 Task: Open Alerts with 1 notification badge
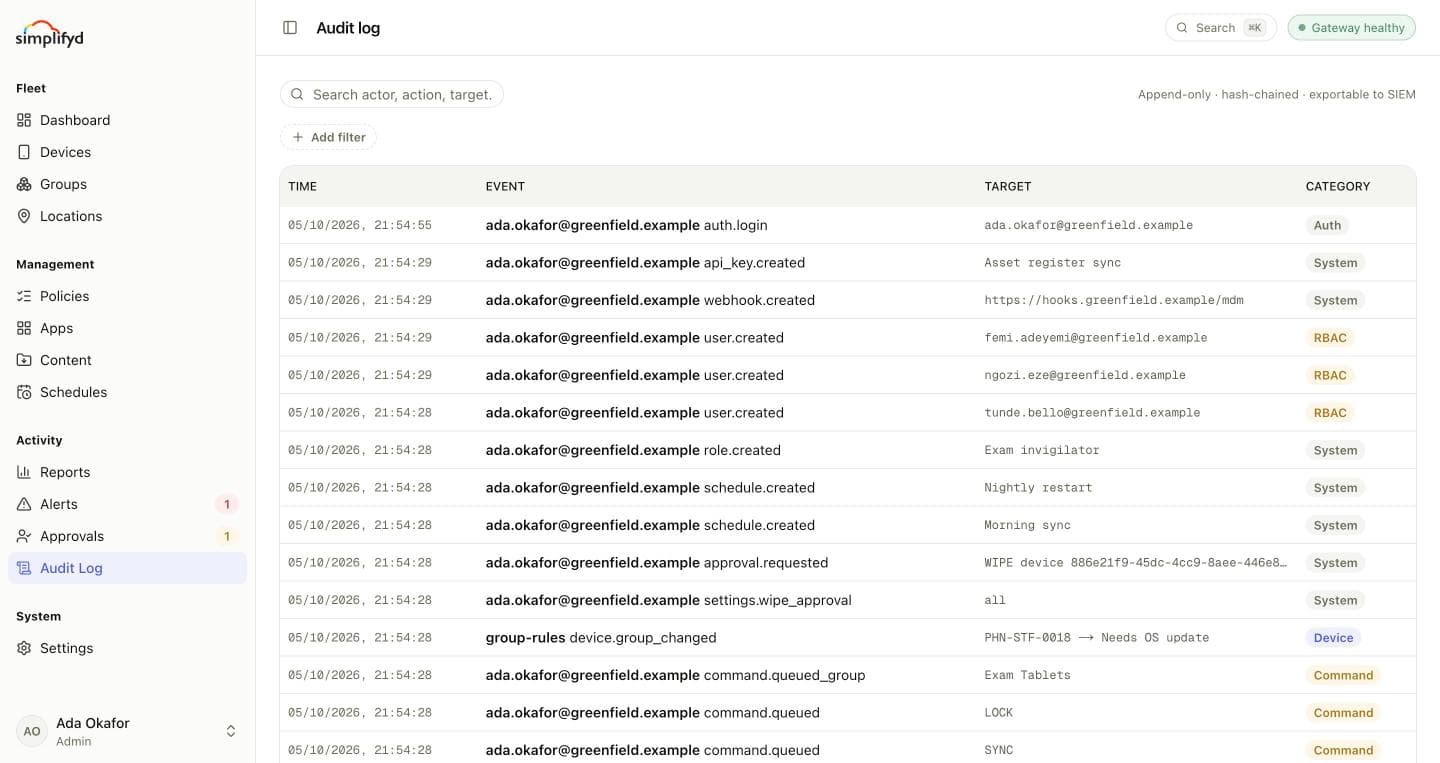pos(127,504)
